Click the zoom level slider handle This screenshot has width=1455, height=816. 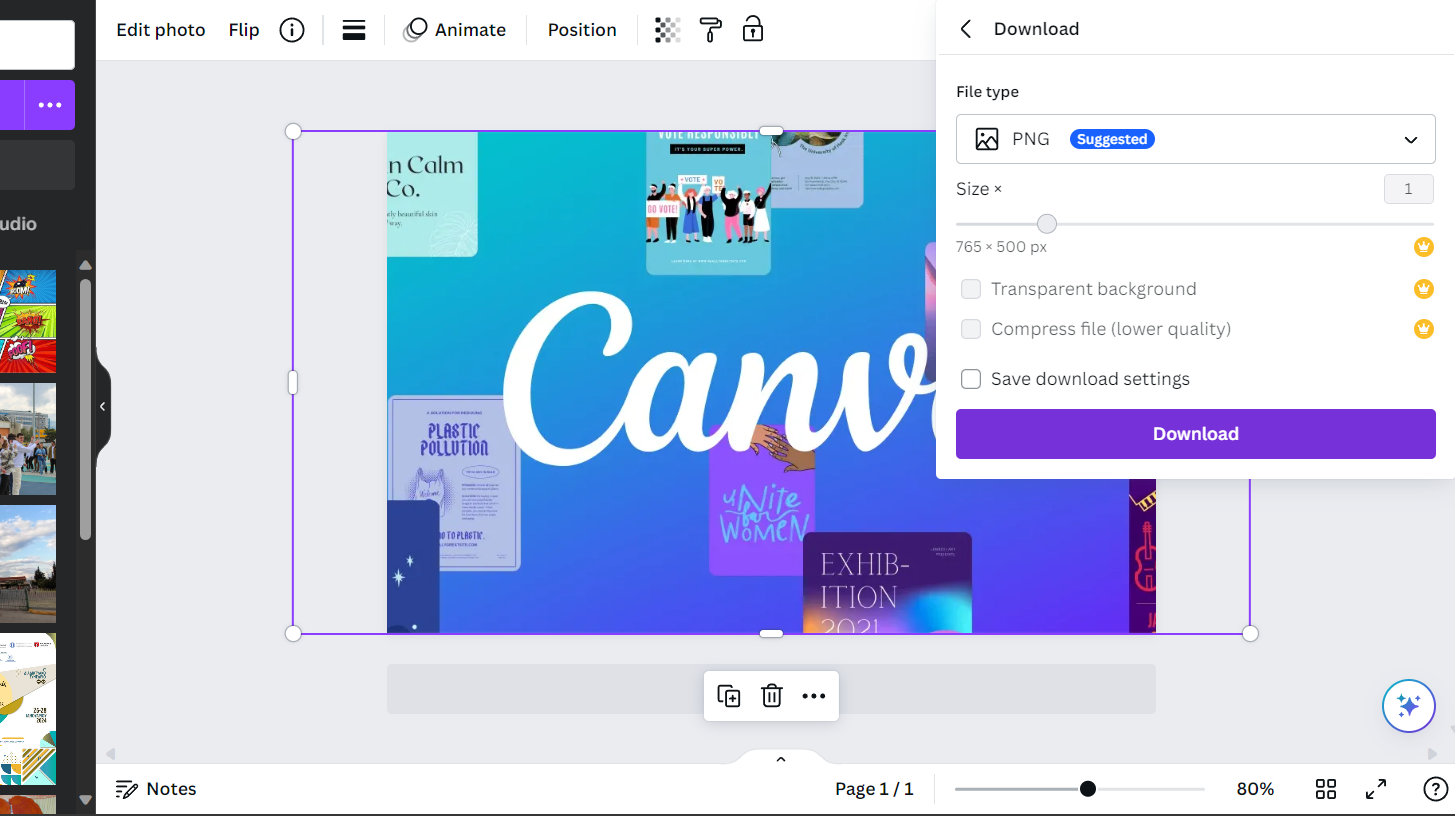click(x=1088, y=789)
